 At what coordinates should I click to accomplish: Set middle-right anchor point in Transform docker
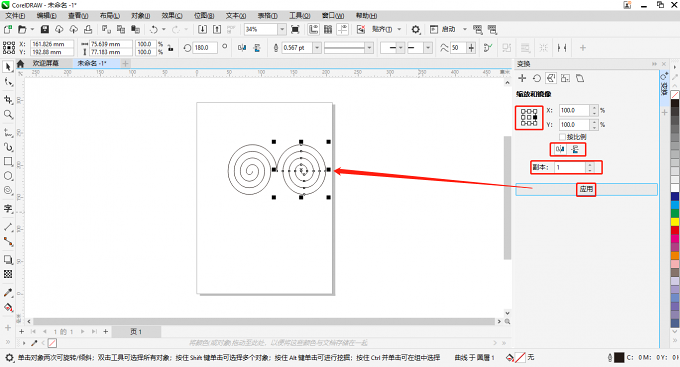click(x=535, y=117)
